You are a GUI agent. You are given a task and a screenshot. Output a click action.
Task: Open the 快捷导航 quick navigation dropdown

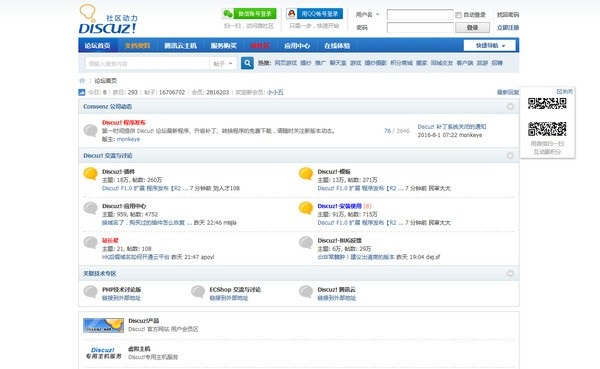click(489, 46)
